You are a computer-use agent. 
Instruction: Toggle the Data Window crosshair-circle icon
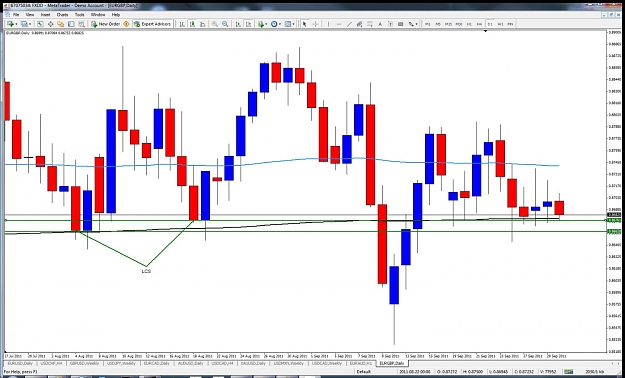[51, 24]
